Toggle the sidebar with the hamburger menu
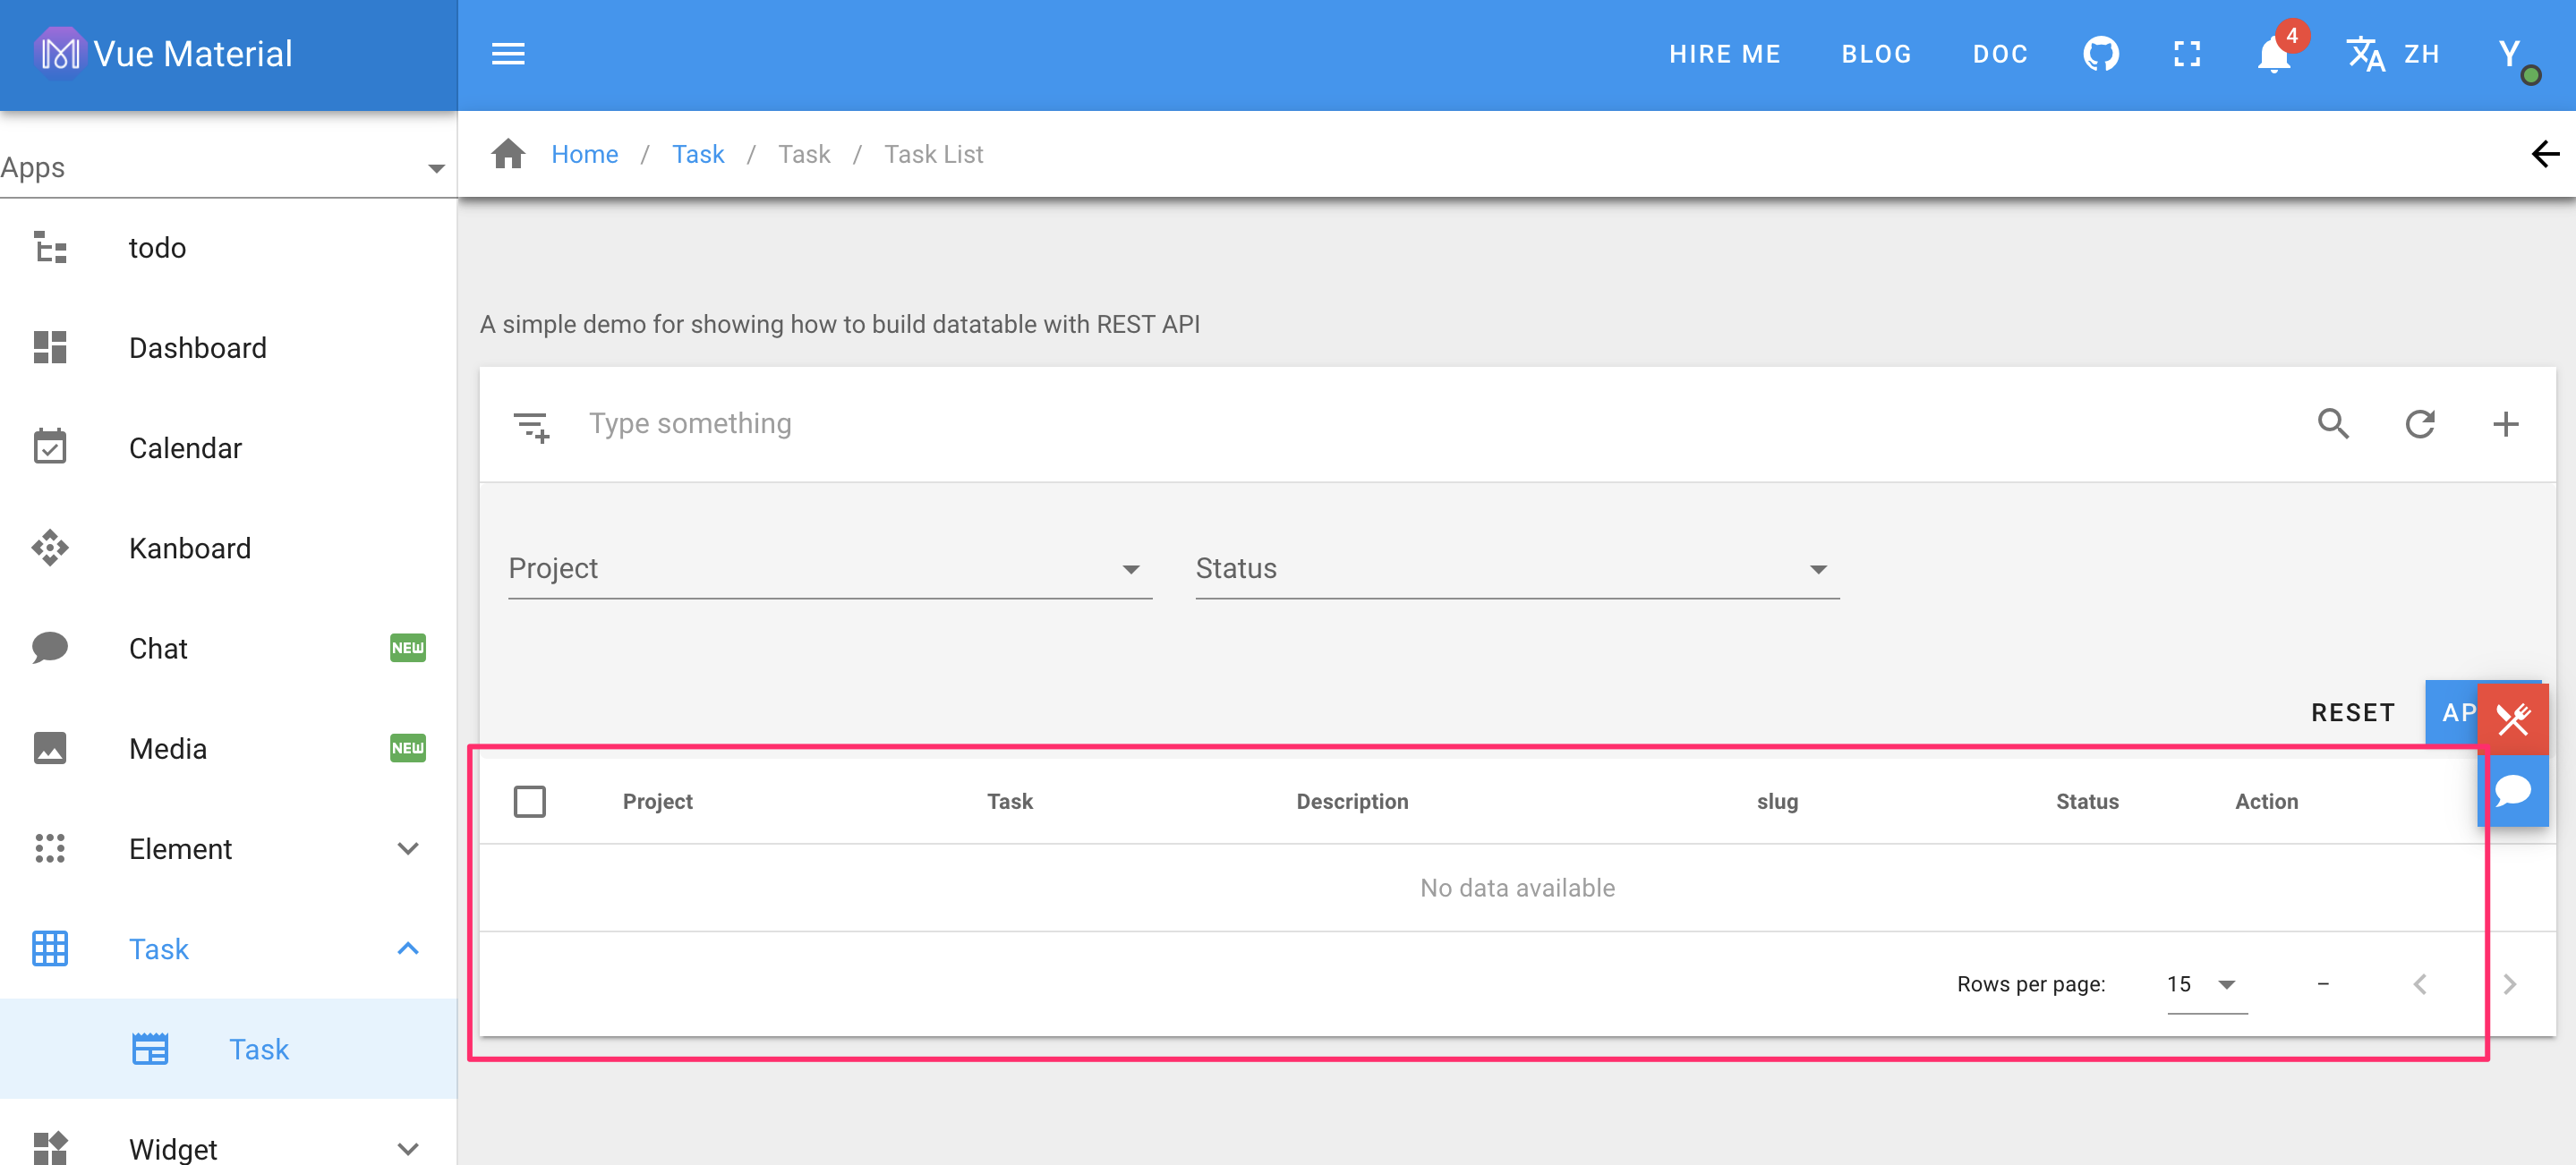 [x=508, y=54]
